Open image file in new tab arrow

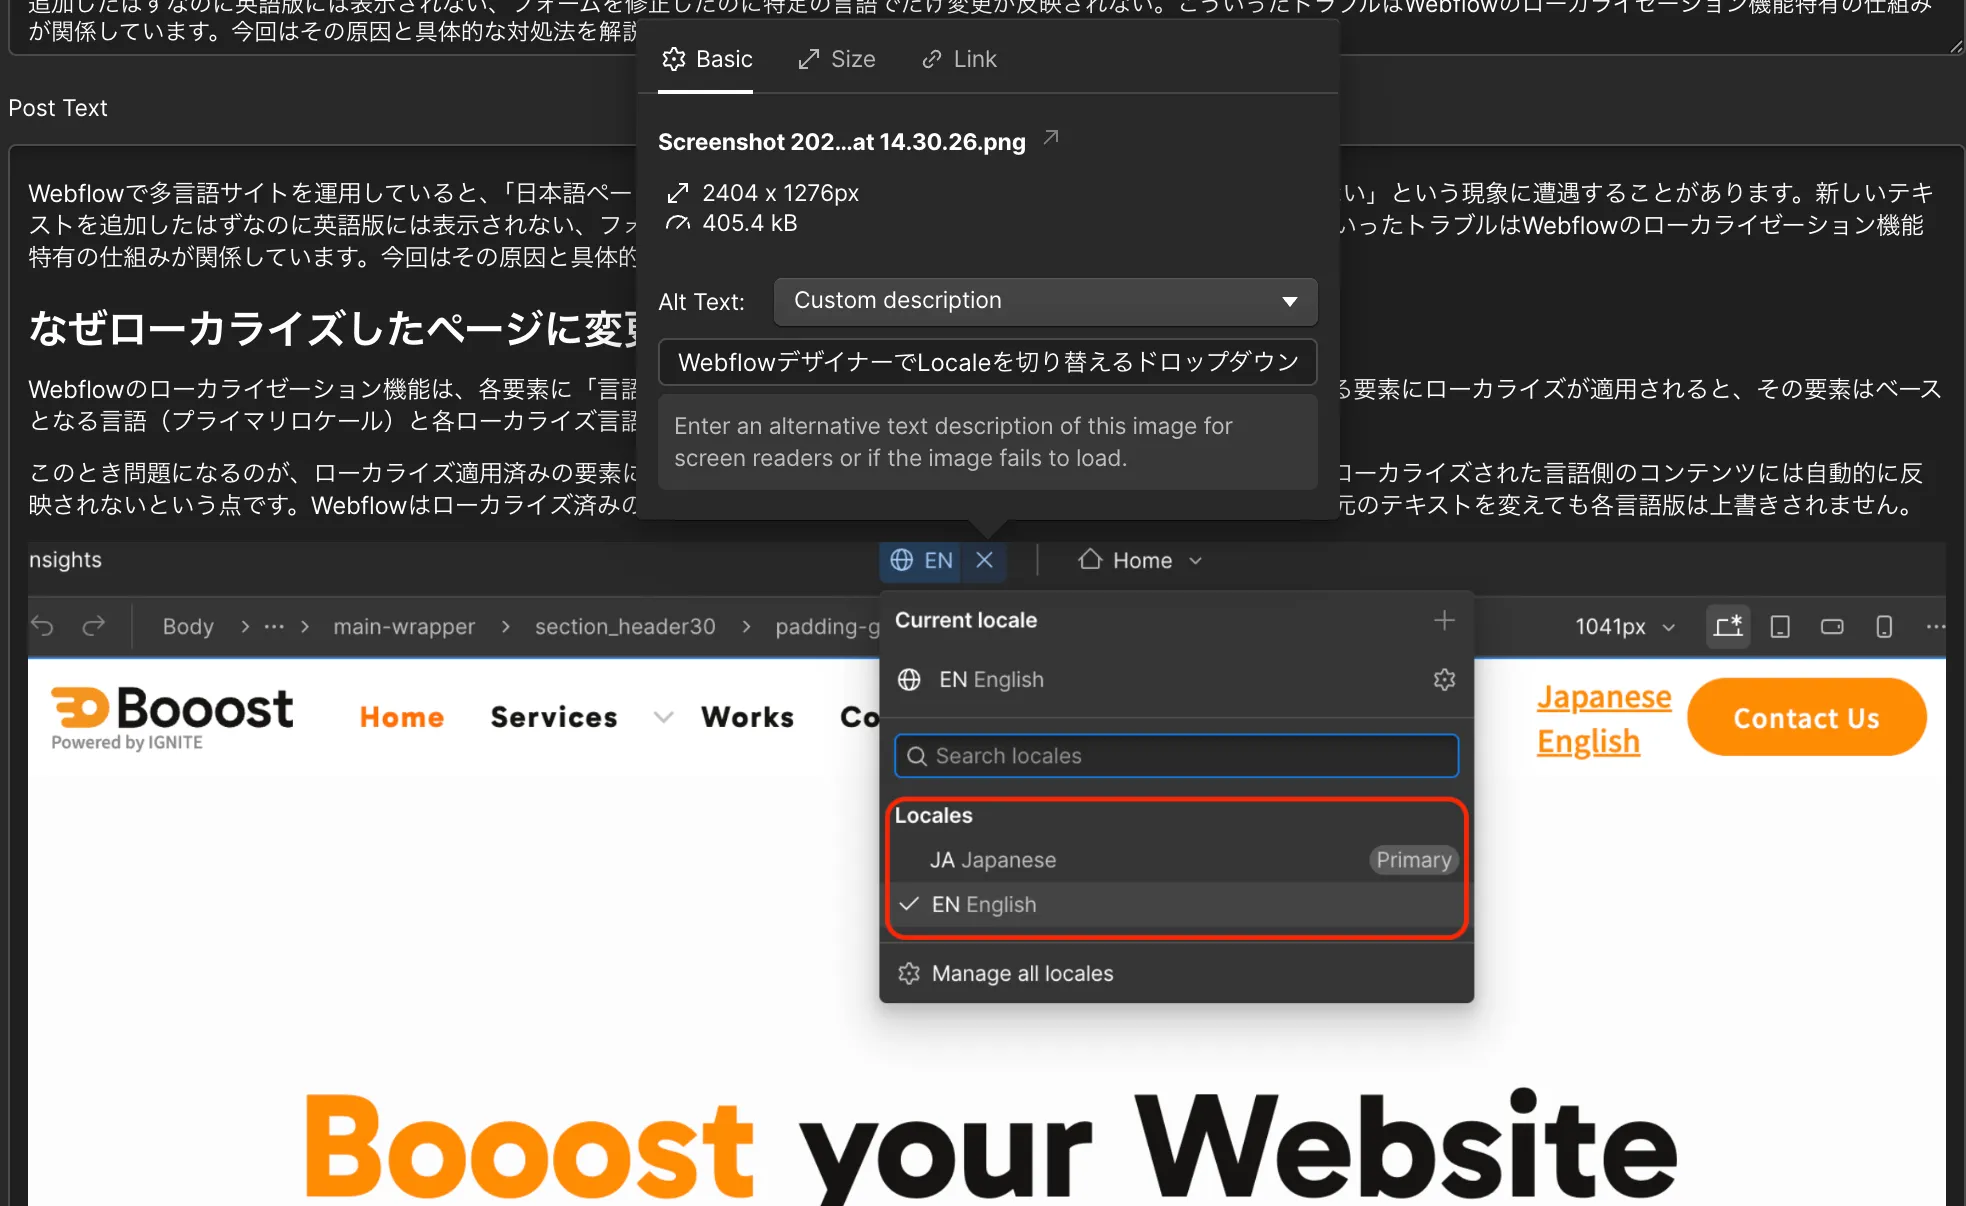click(x=1051, y=137)
